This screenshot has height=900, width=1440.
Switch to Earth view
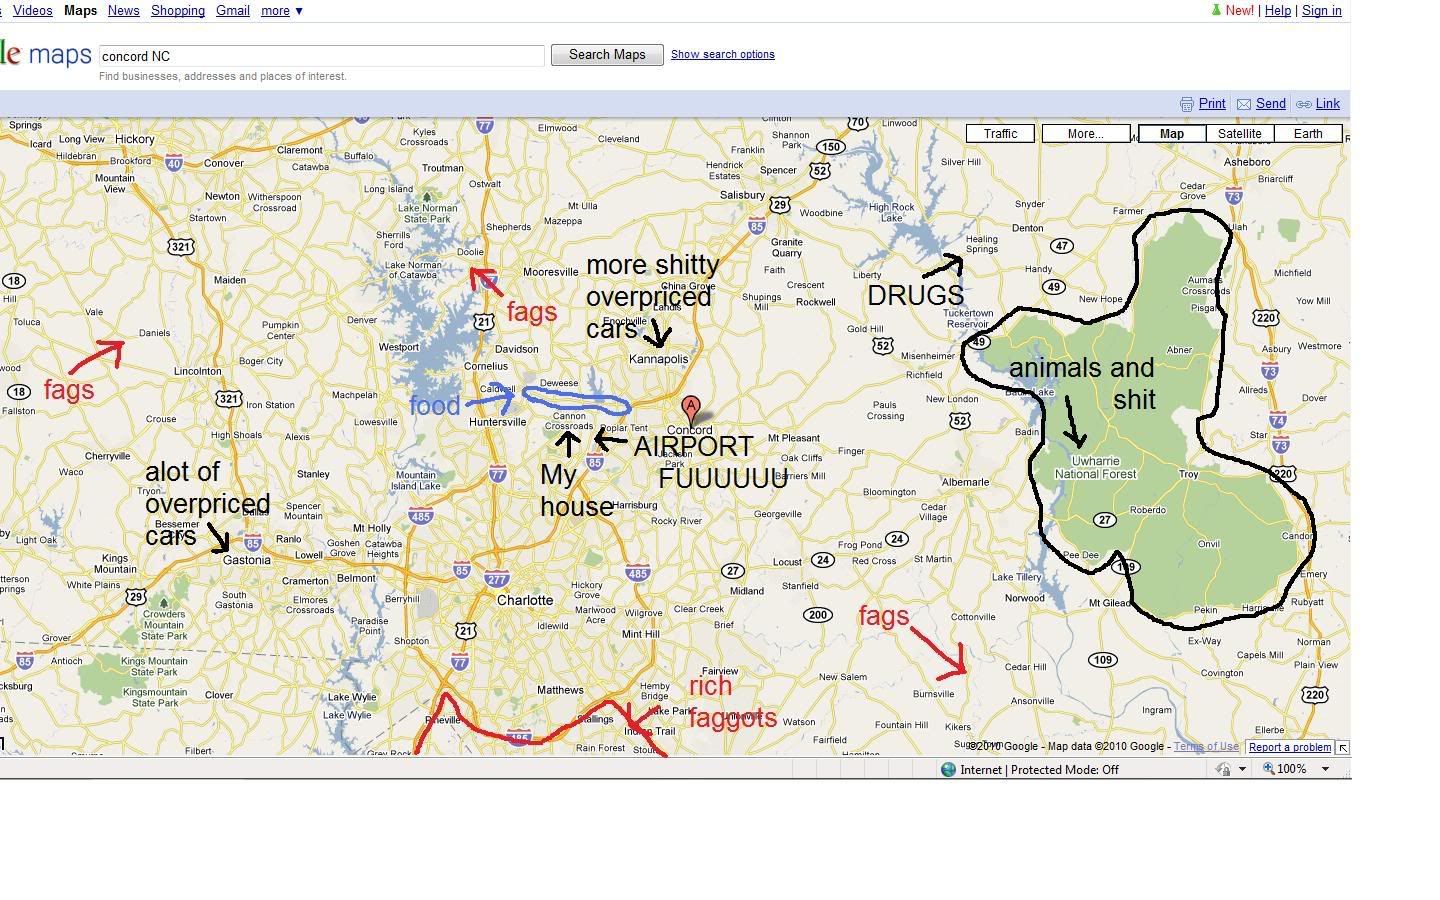(x=1307, y=134)
